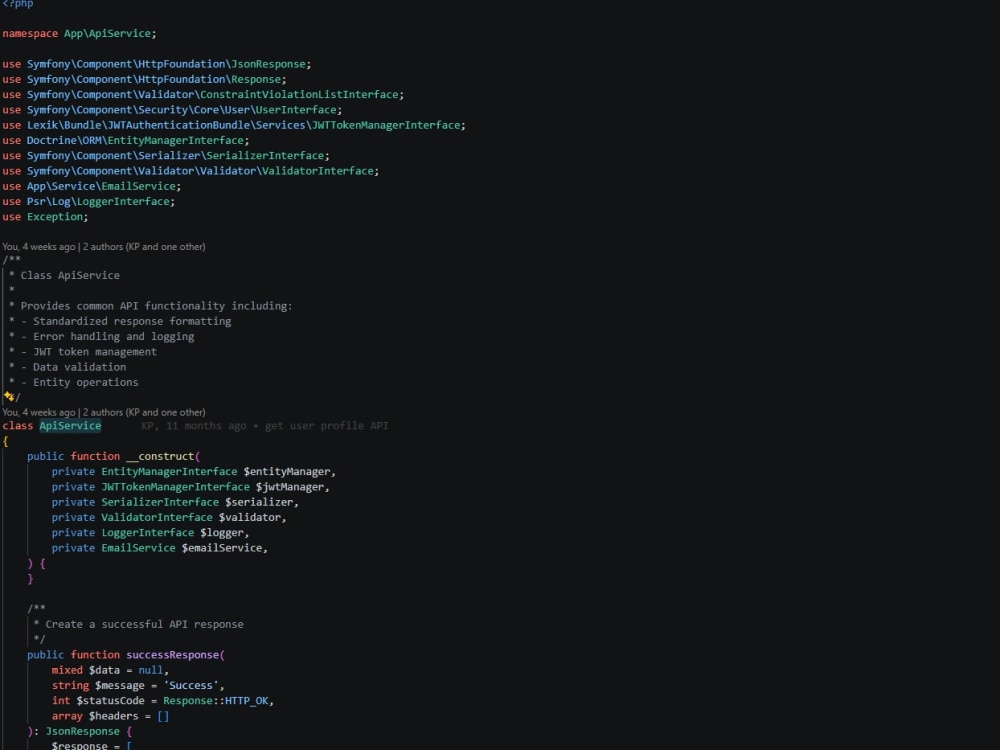Click the blame note 'get user profile API'
1000x750 pixels.
[x=327, y=426]
